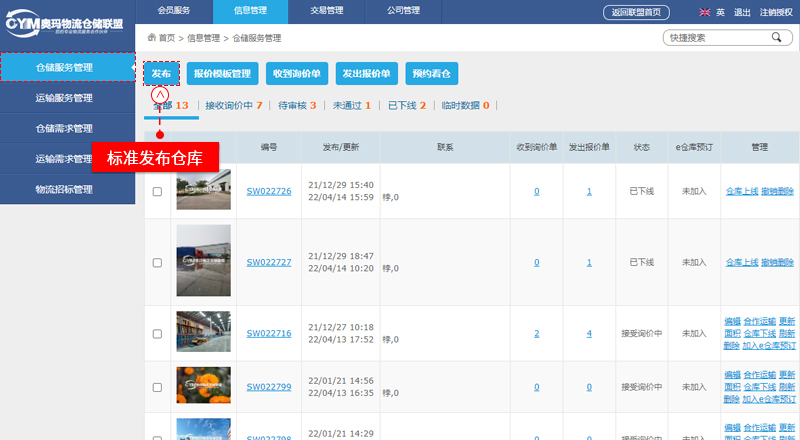Select the checkbox for row SW022727
Image resolution: width=800 pixels, height=440 pixels.
tap(157, 262)
